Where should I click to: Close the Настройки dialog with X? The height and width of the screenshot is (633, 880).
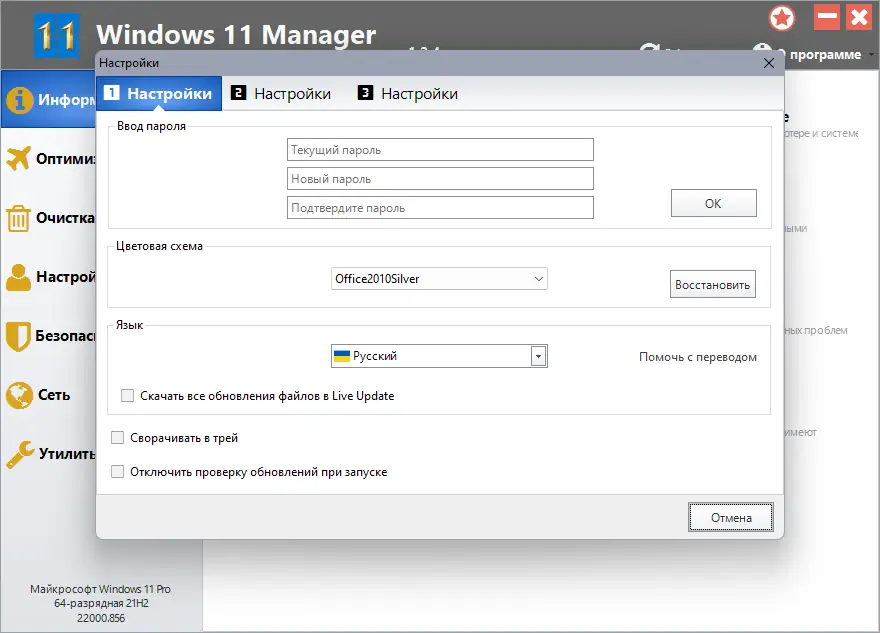pos(769,63)
